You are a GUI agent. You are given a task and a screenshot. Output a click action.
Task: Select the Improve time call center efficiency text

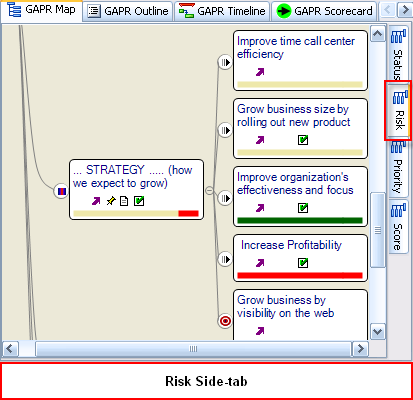tap(296, 47)
